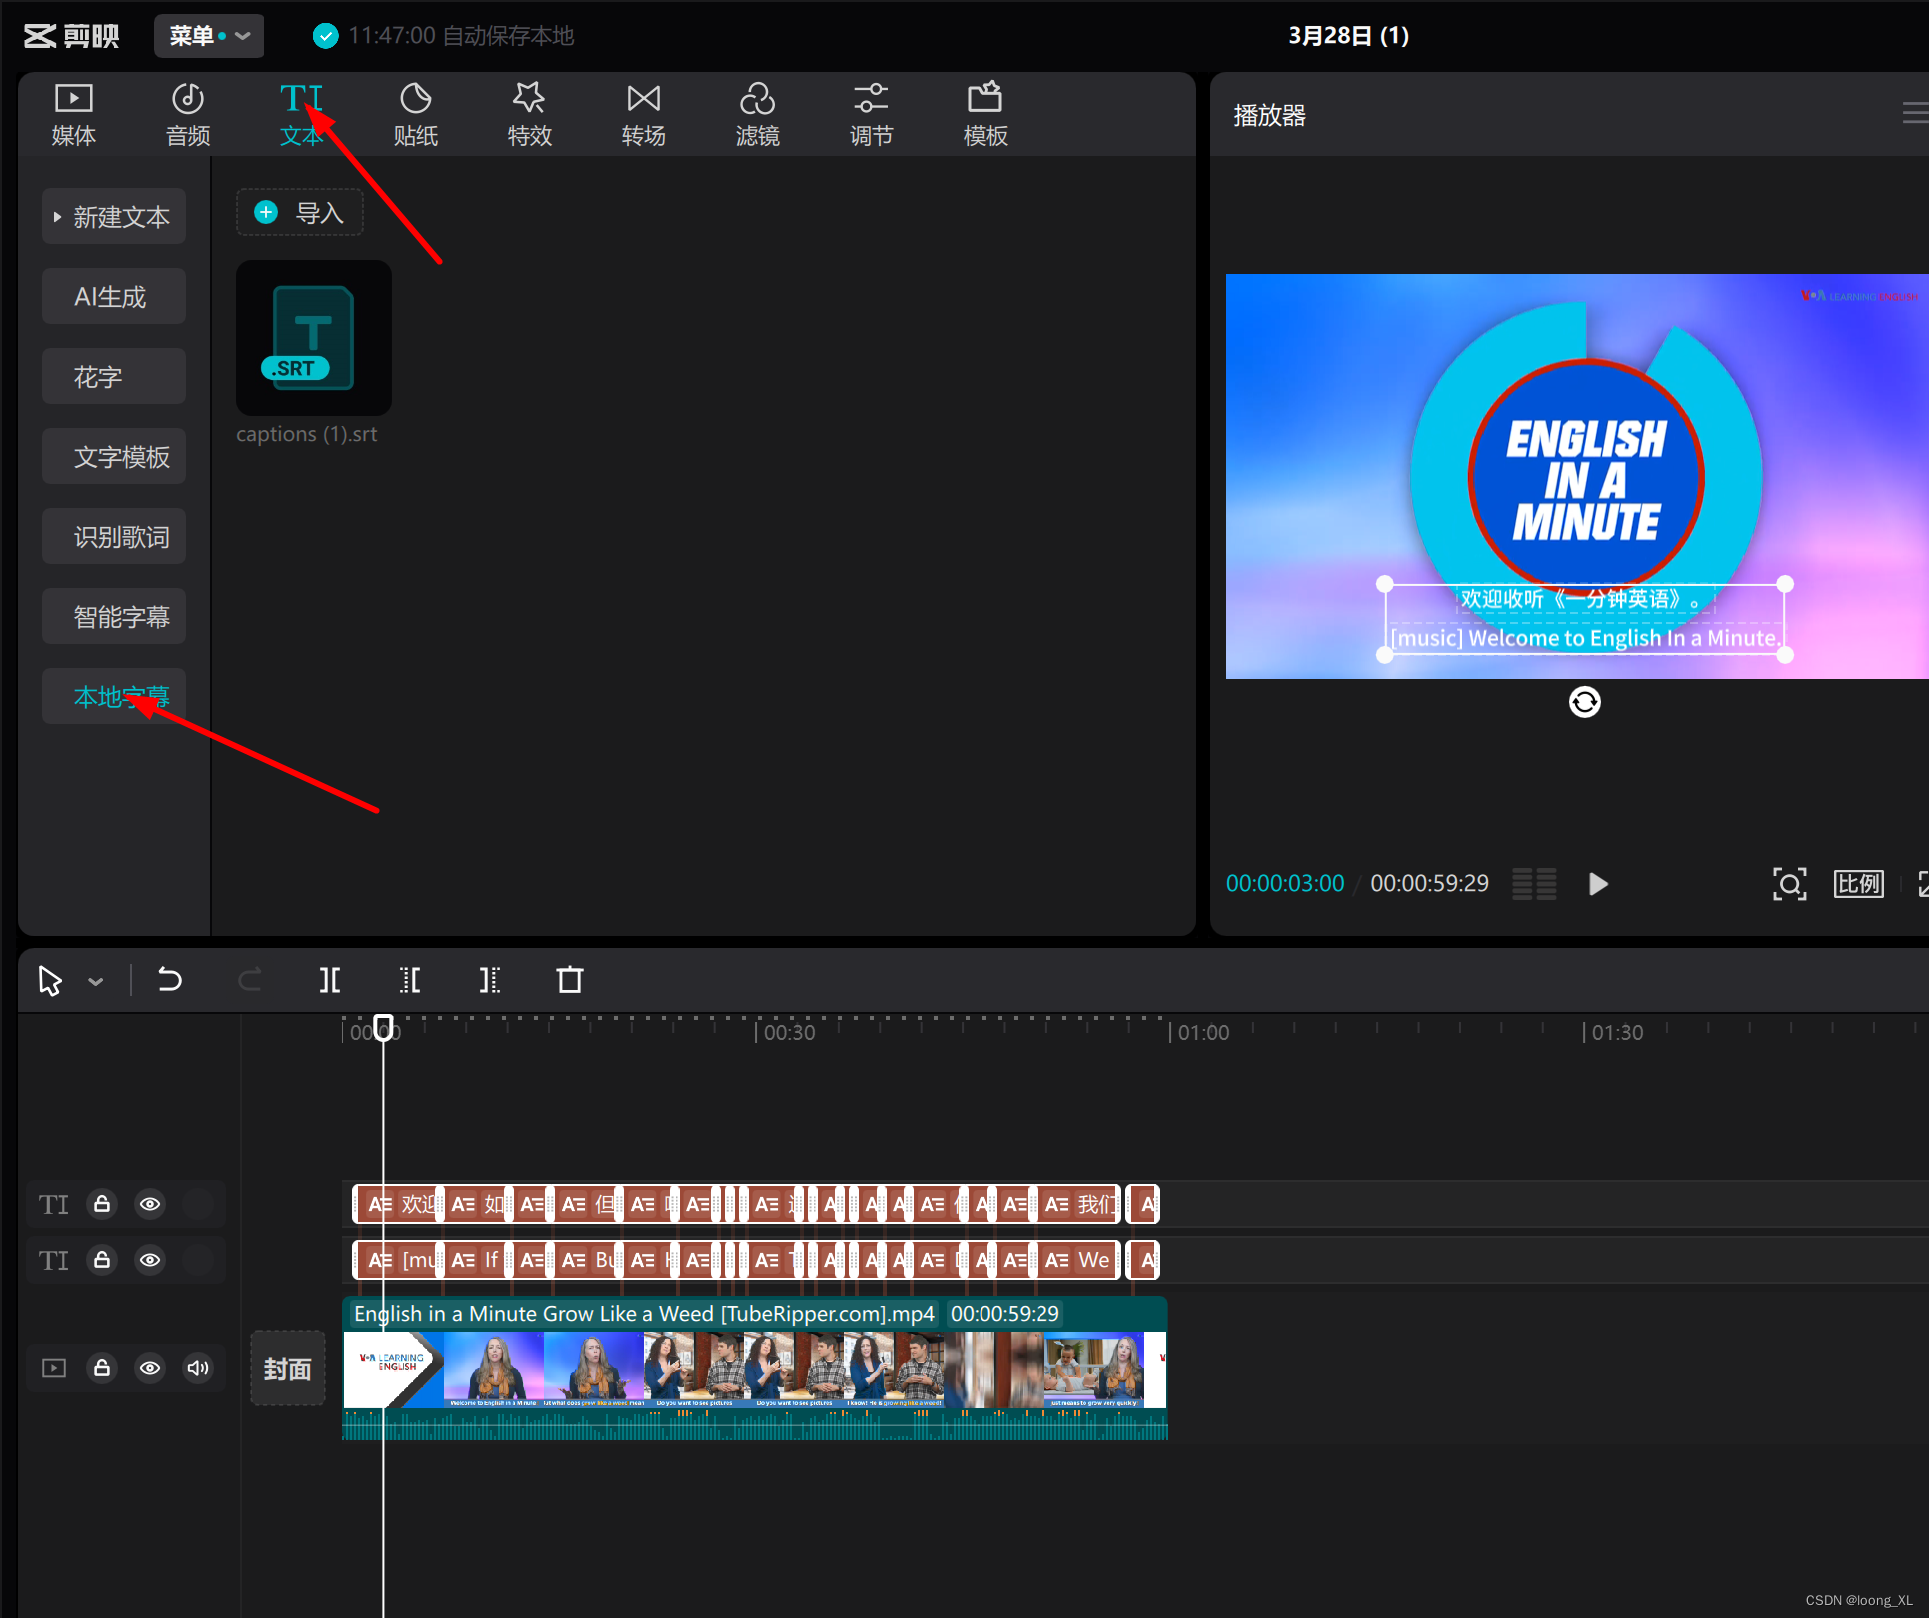Open the 菜单 dropdown menu
1929x1618 pixels.
(x=209, y=36)
